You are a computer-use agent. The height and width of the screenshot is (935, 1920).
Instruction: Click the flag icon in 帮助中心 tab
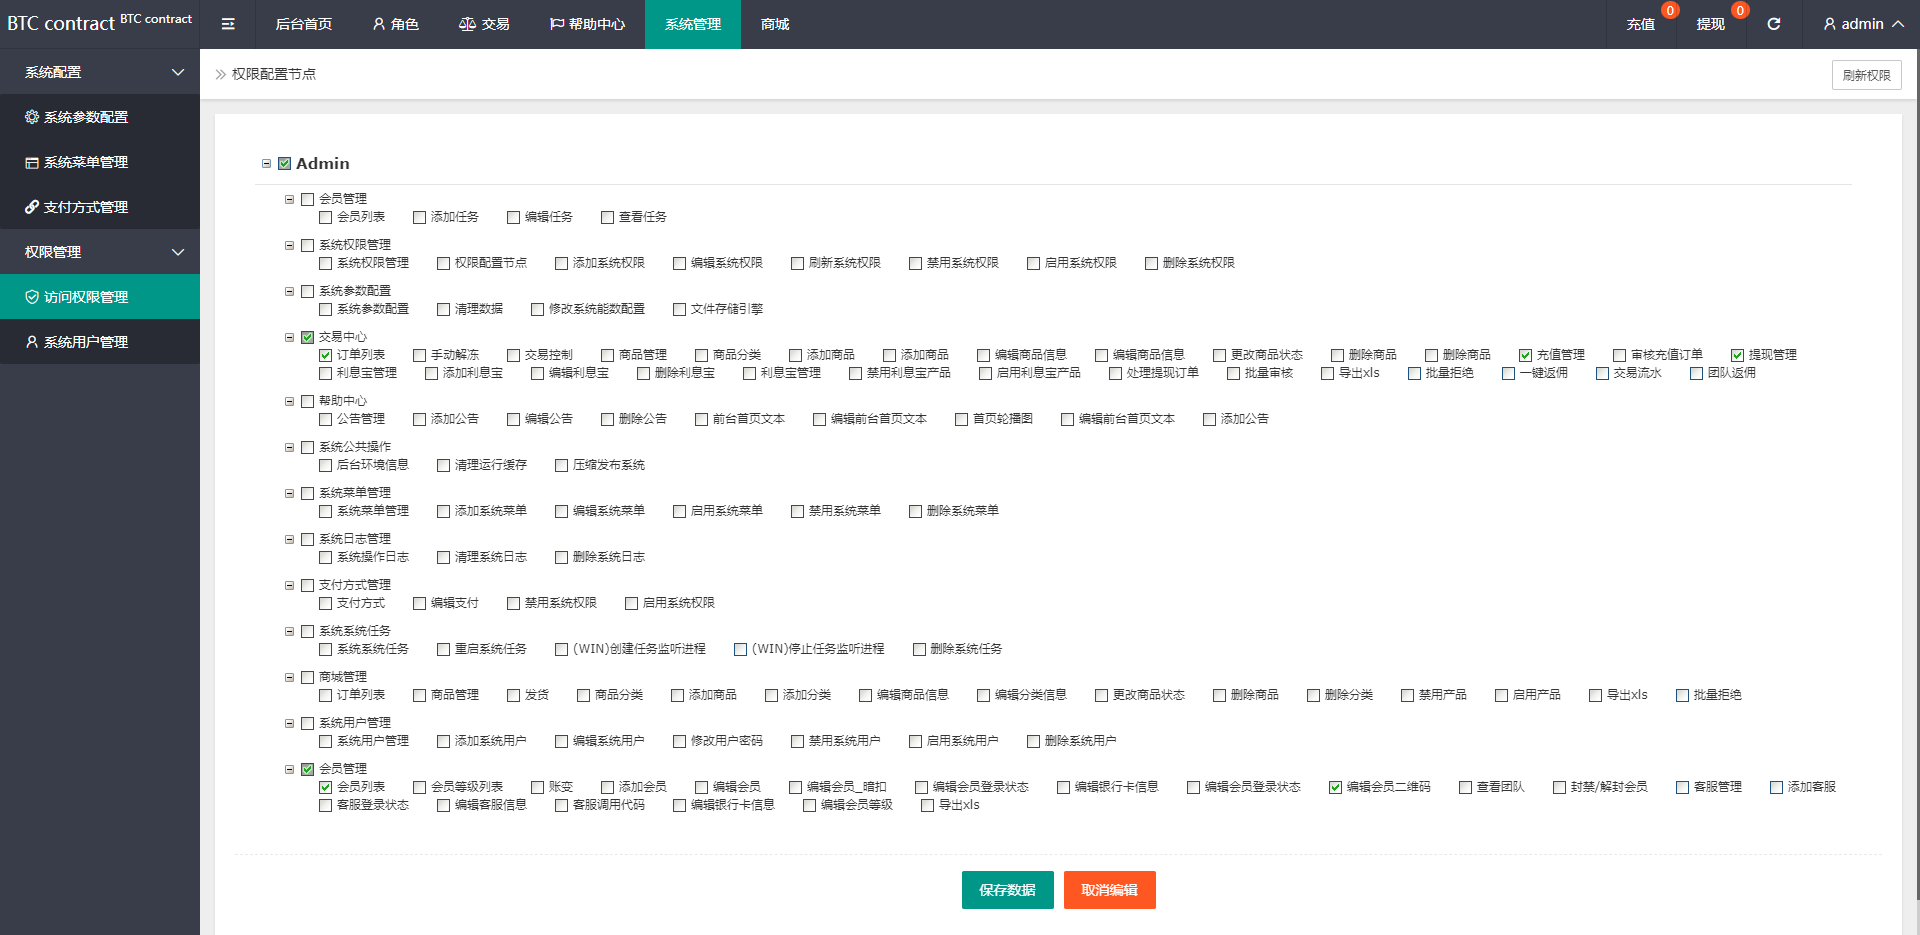tap(557, 24)
